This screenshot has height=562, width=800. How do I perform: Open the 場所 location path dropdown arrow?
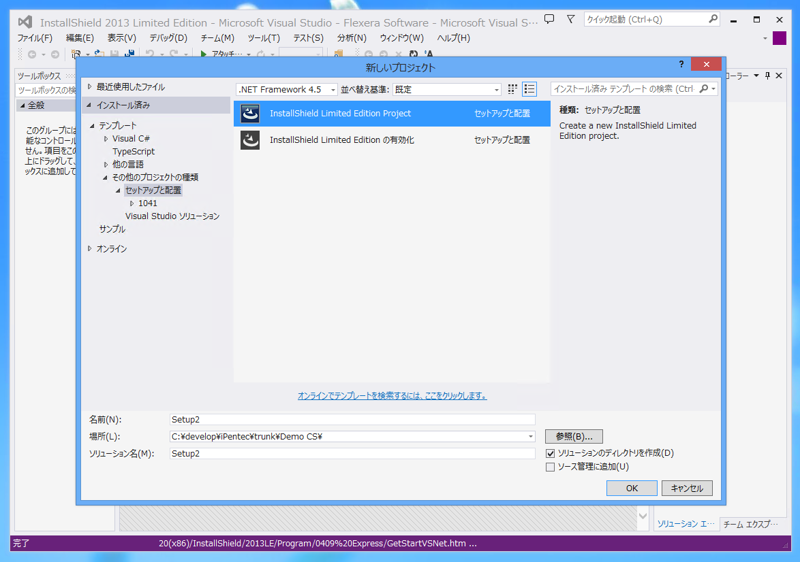tap(531, 437)
